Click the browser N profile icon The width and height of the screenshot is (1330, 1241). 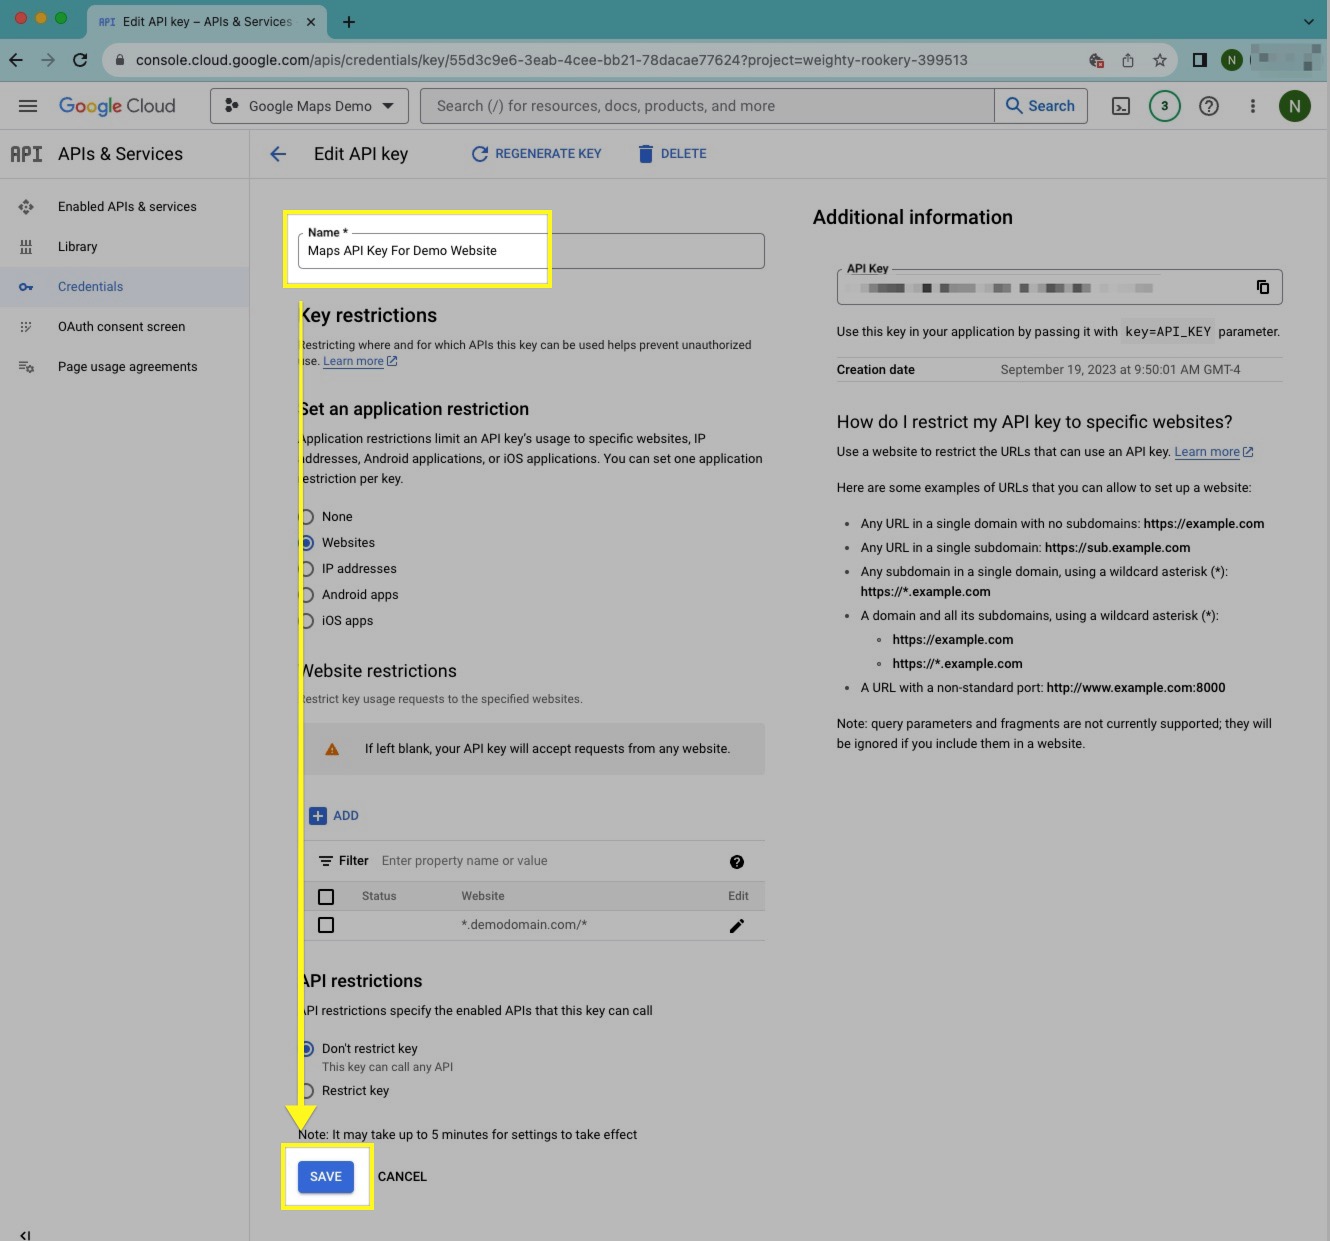1232,60
